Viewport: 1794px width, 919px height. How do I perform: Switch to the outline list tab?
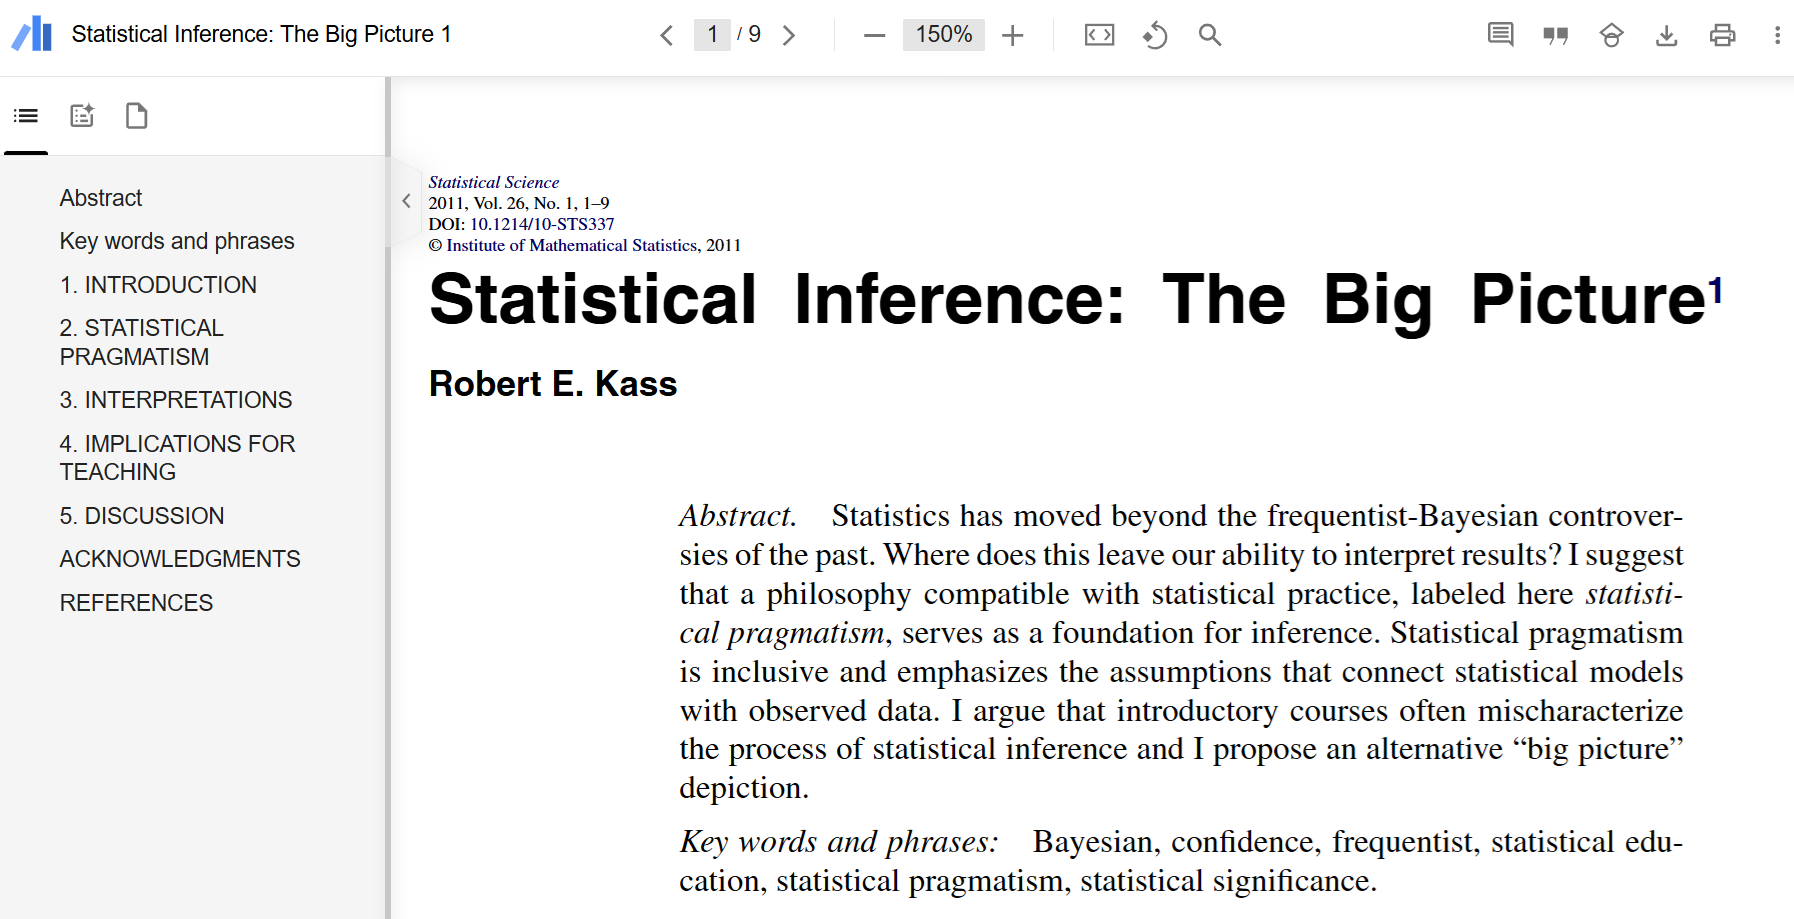[x=26, y=116]
